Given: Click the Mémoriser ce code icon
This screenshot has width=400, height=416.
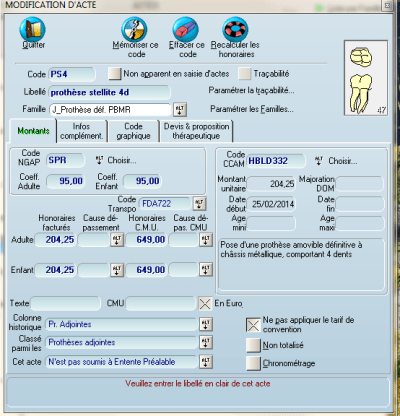Looking at the screenshot, I should (x=134, y=29).
